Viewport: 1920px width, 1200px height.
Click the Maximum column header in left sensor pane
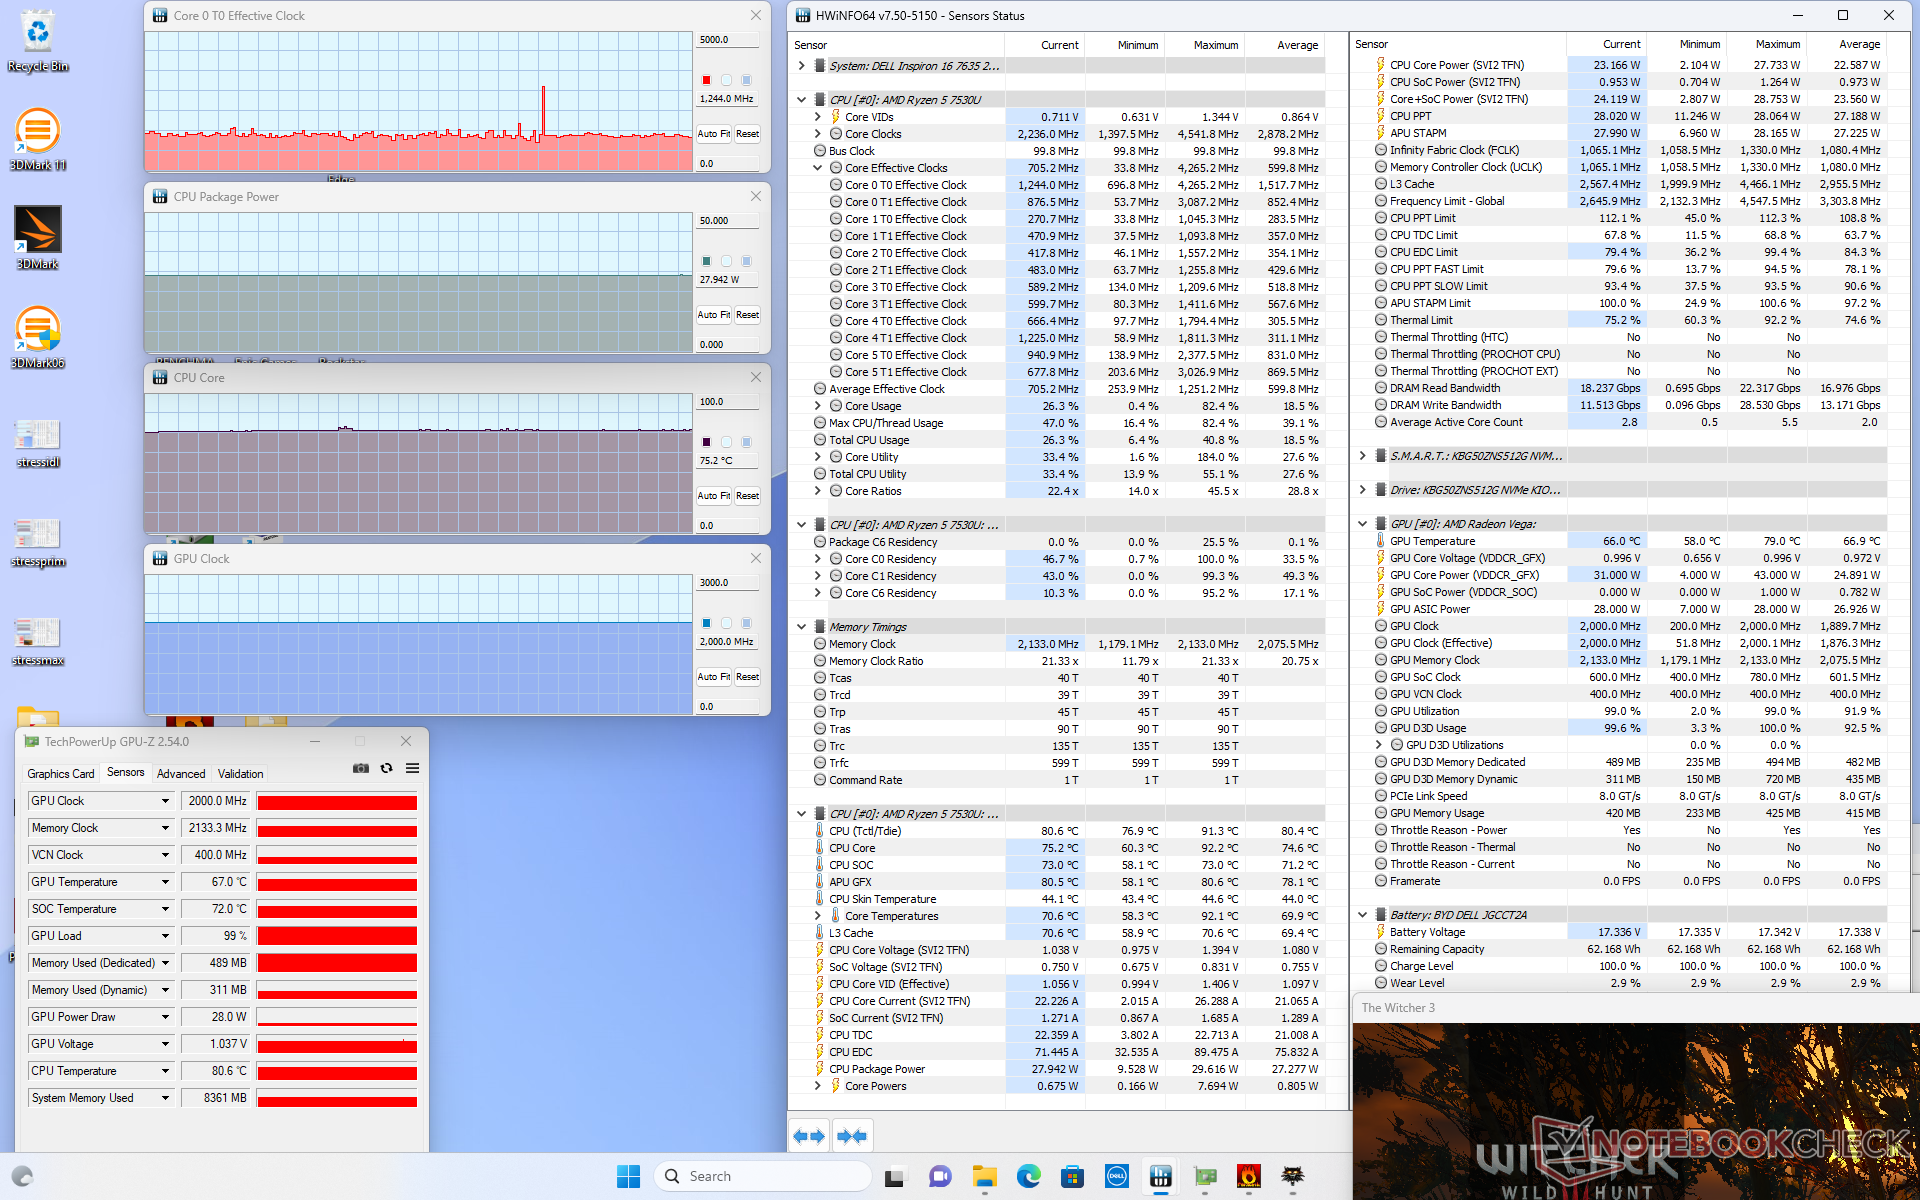pyautogui.click(x=1205, y=45)
